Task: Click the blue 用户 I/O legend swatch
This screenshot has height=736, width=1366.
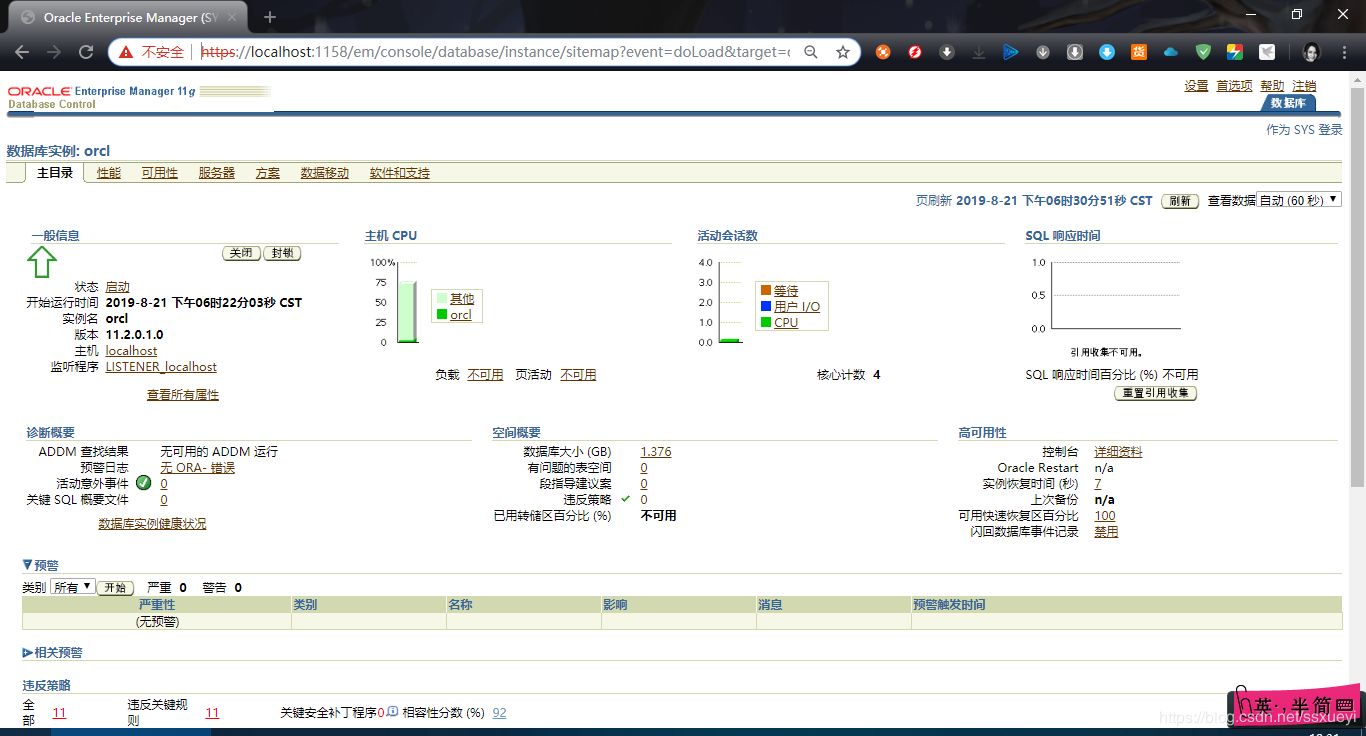Action: pyautogui.click(x=765, y=306)
